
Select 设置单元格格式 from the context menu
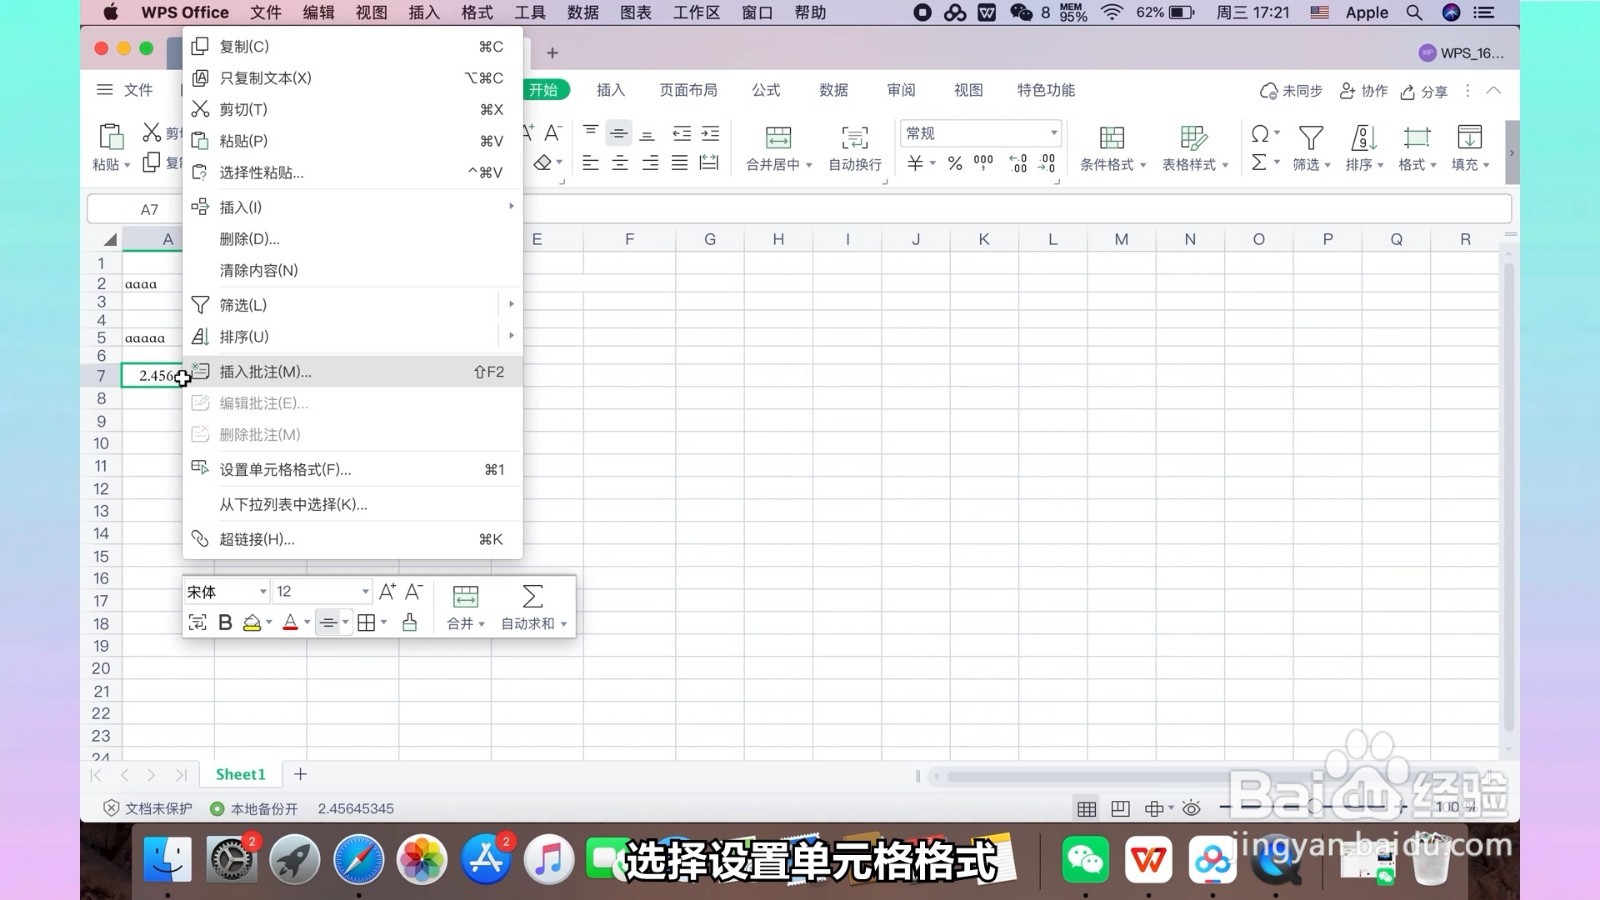283,469
